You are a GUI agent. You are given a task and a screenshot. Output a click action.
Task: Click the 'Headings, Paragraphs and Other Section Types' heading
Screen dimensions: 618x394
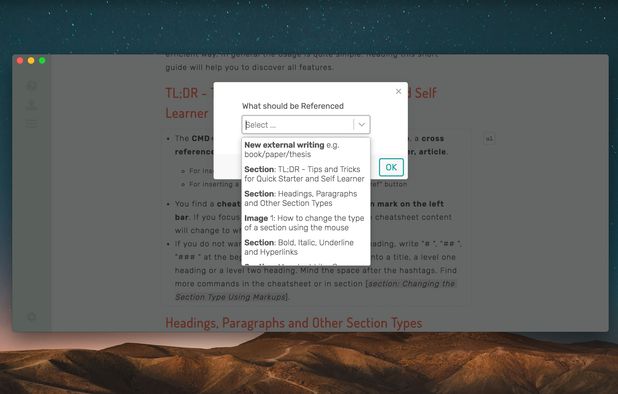coord(294,323)
